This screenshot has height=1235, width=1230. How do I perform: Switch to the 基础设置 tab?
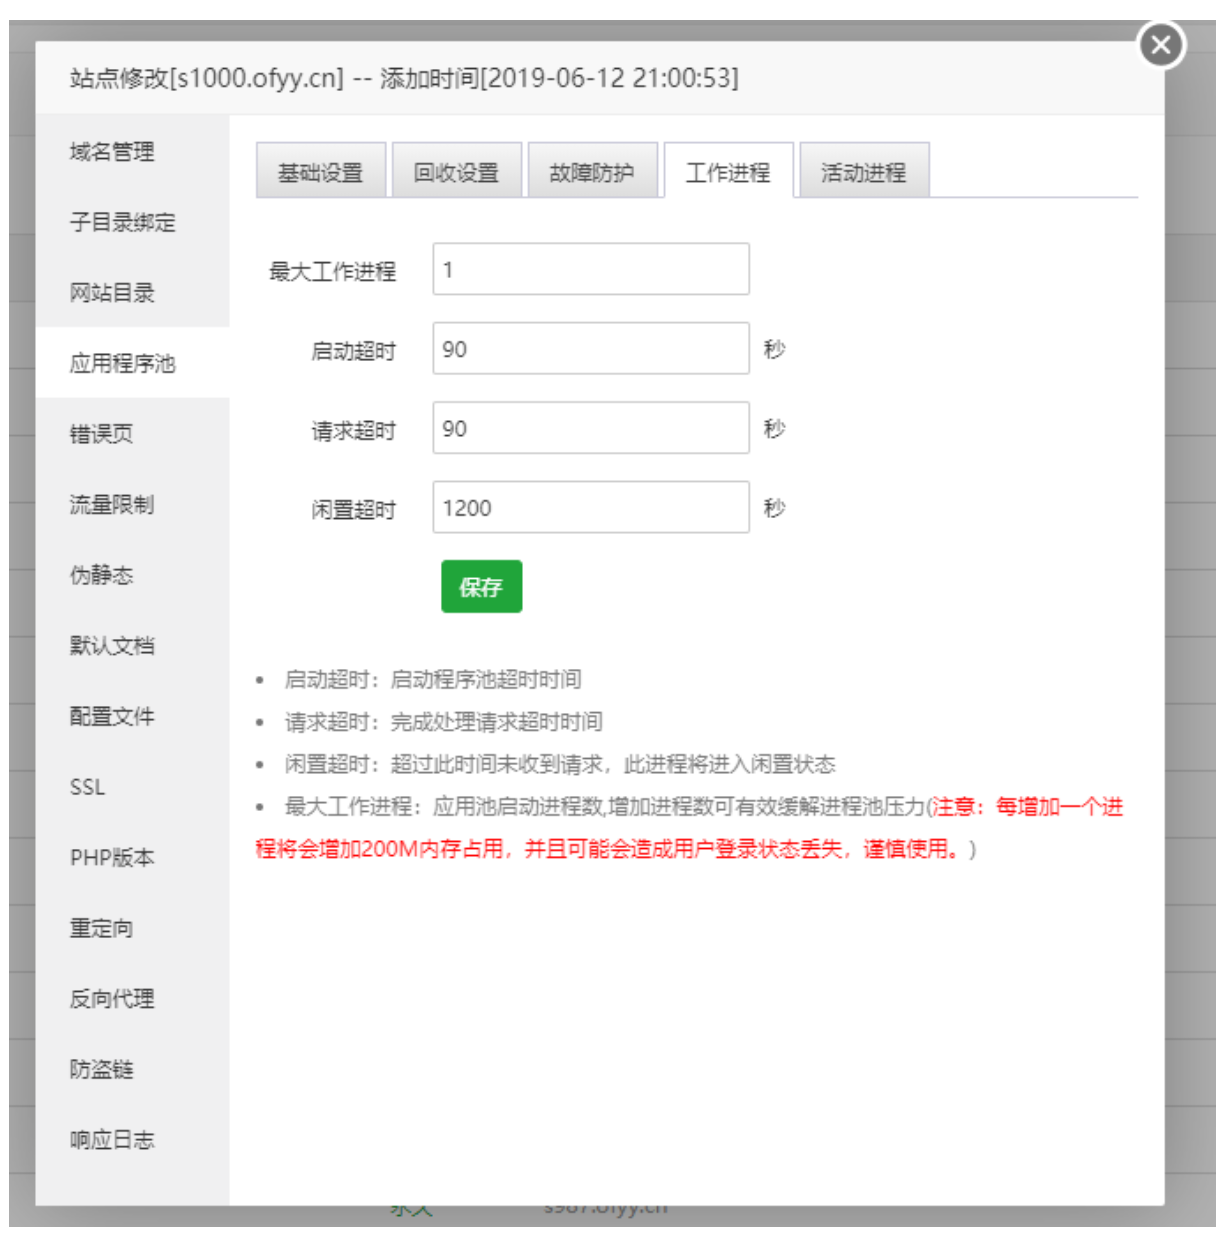coord(322,171)
